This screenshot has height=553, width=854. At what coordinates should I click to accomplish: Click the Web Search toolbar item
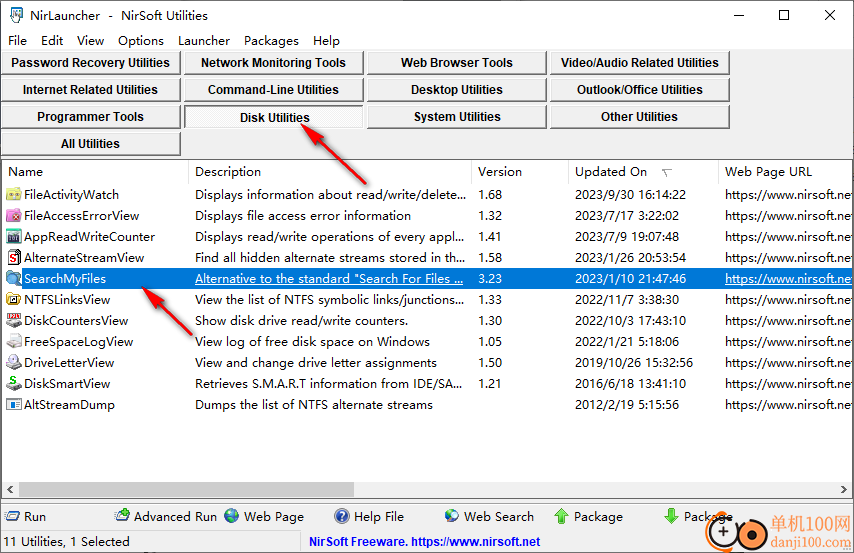(489, 516)
